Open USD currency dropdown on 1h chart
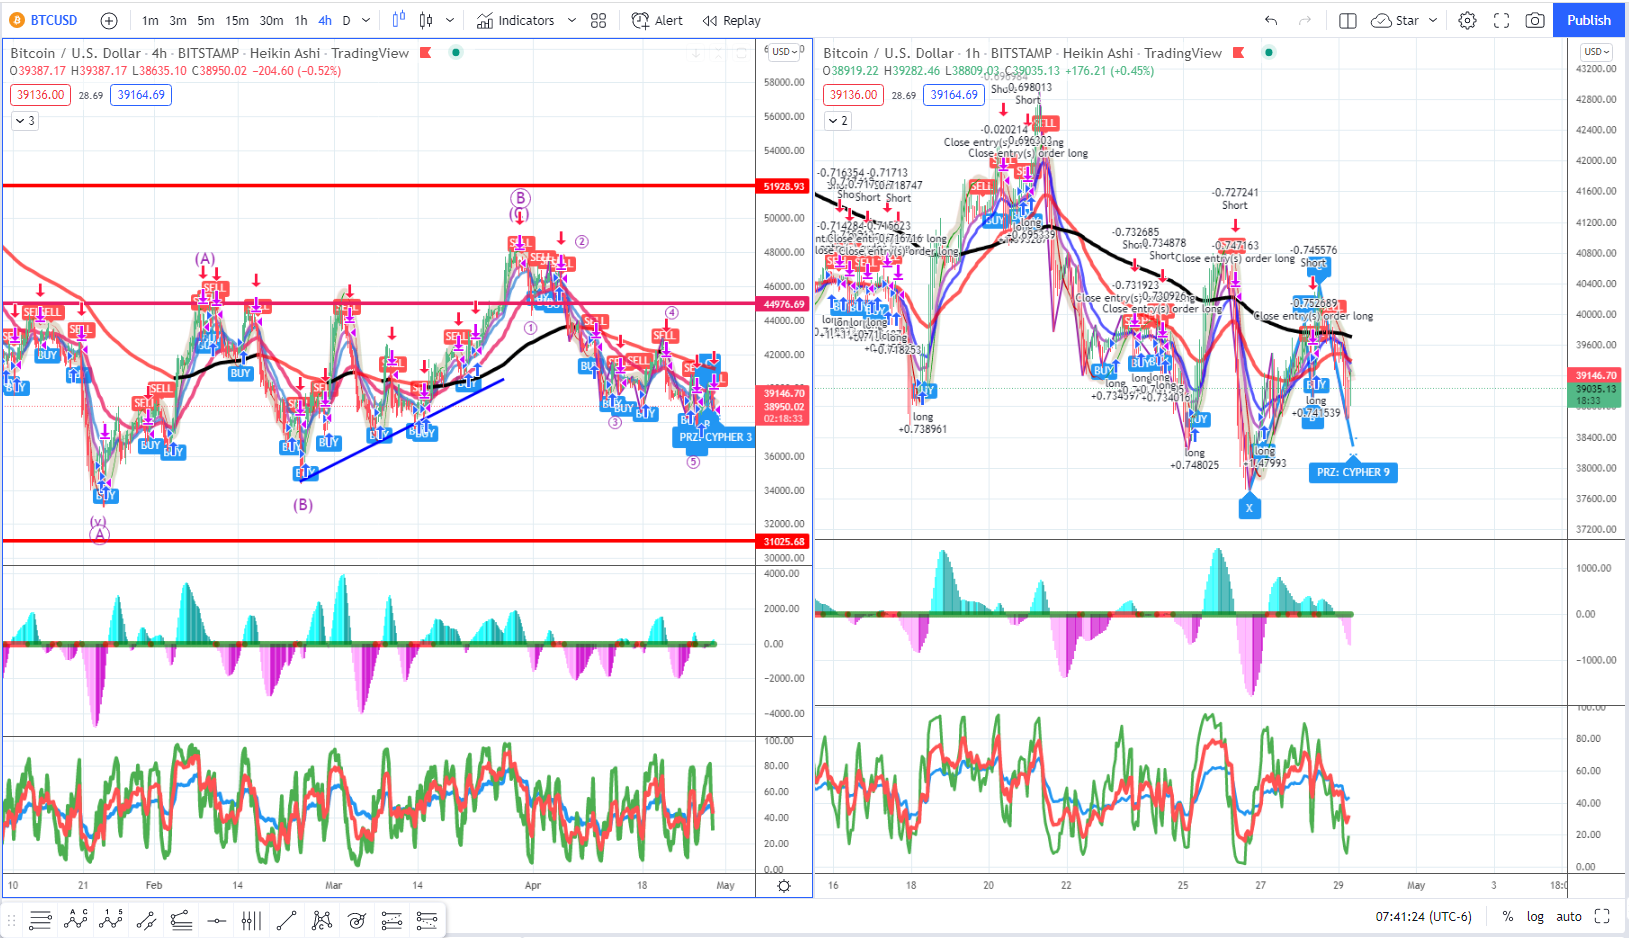Image resolution: width=1629 pixels, height=938 pixels. click(x=1597, y=51)
